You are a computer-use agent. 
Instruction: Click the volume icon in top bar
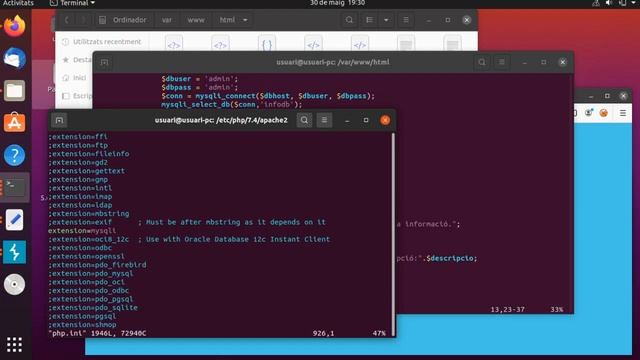tap(609, 3)
